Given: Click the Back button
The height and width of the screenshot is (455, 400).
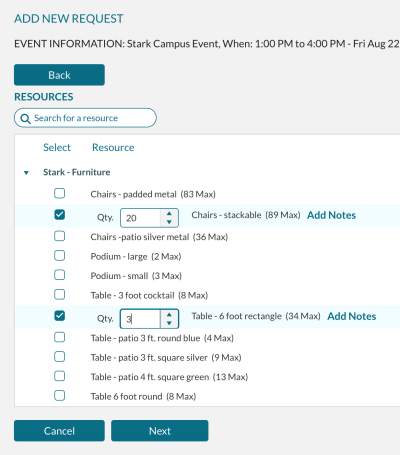Looking at the screenshot, I should tap(59, 75).
